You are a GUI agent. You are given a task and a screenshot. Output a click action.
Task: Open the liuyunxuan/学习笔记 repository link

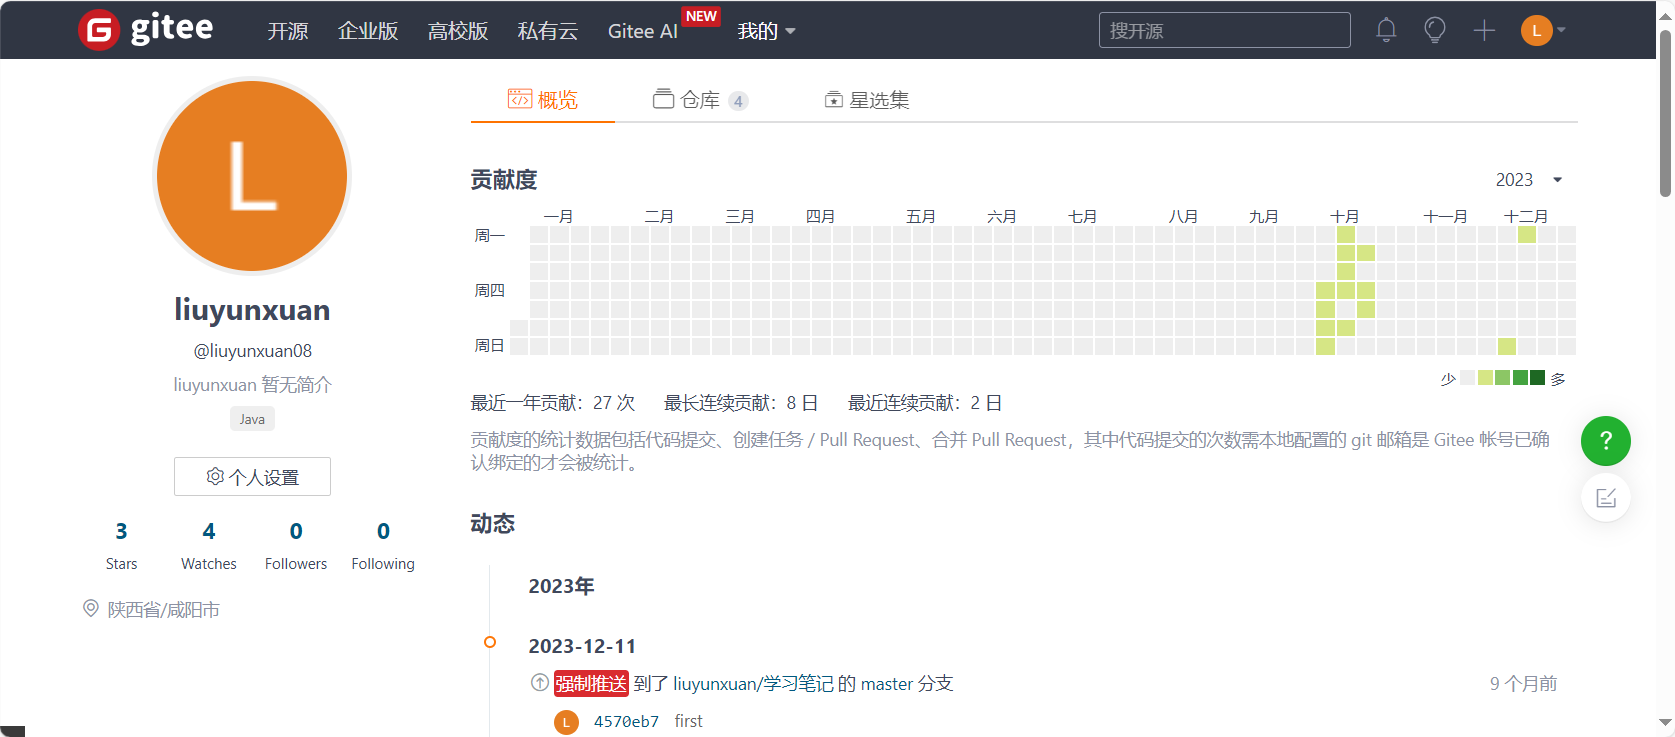point(753,684)
